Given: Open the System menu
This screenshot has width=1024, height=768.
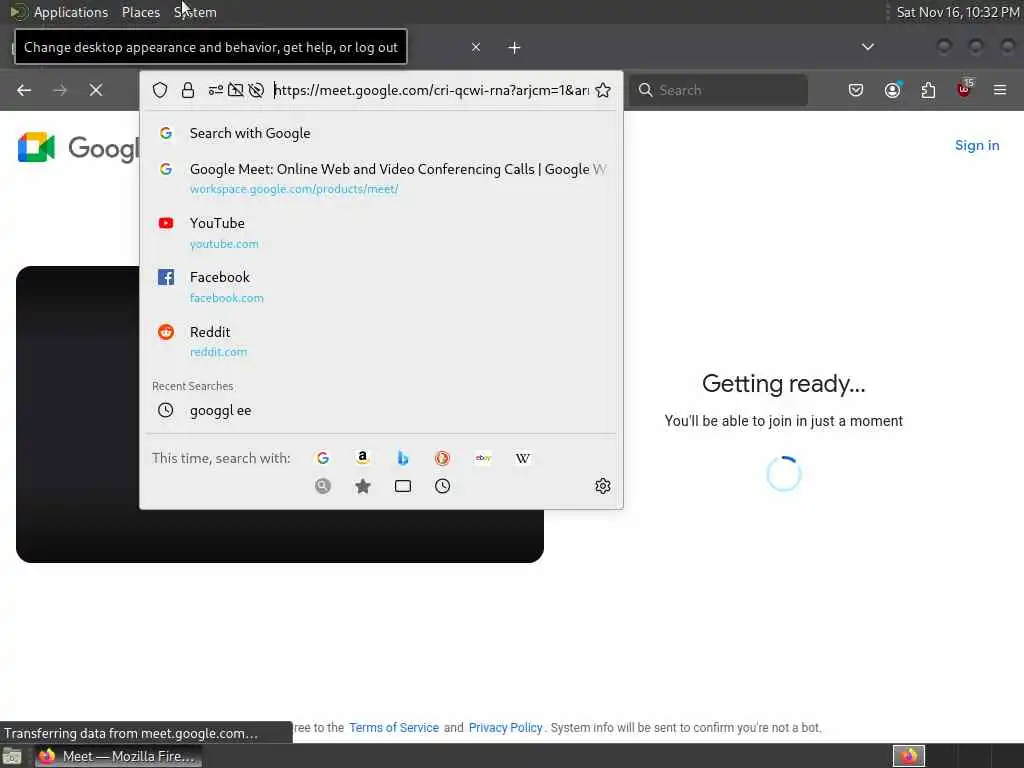Looking at the screenshot, I should click(x=195, y=12).
